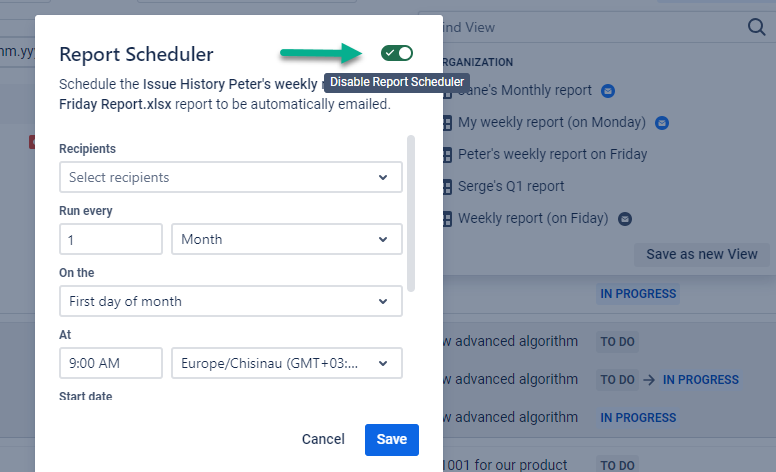
Task: Open the First day of month dropdown
Action: [231, 301]
